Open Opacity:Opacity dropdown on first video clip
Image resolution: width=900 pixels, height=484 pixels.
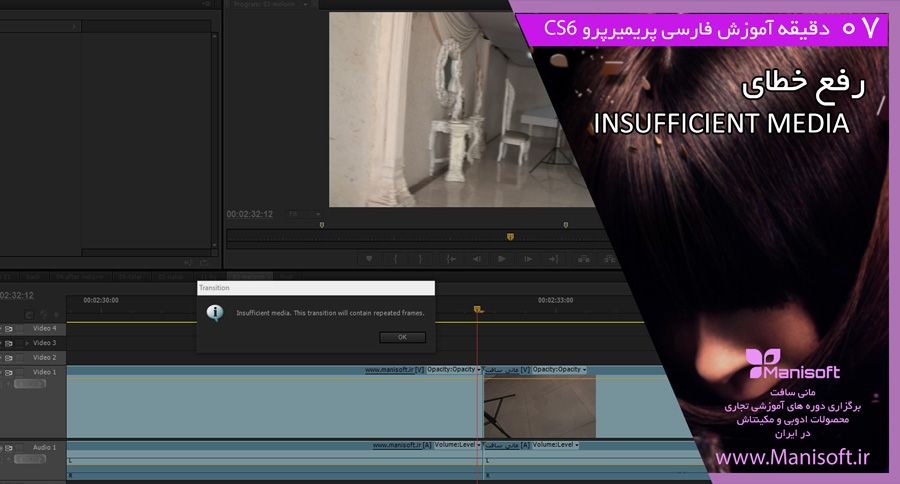(x=453, y=370)
